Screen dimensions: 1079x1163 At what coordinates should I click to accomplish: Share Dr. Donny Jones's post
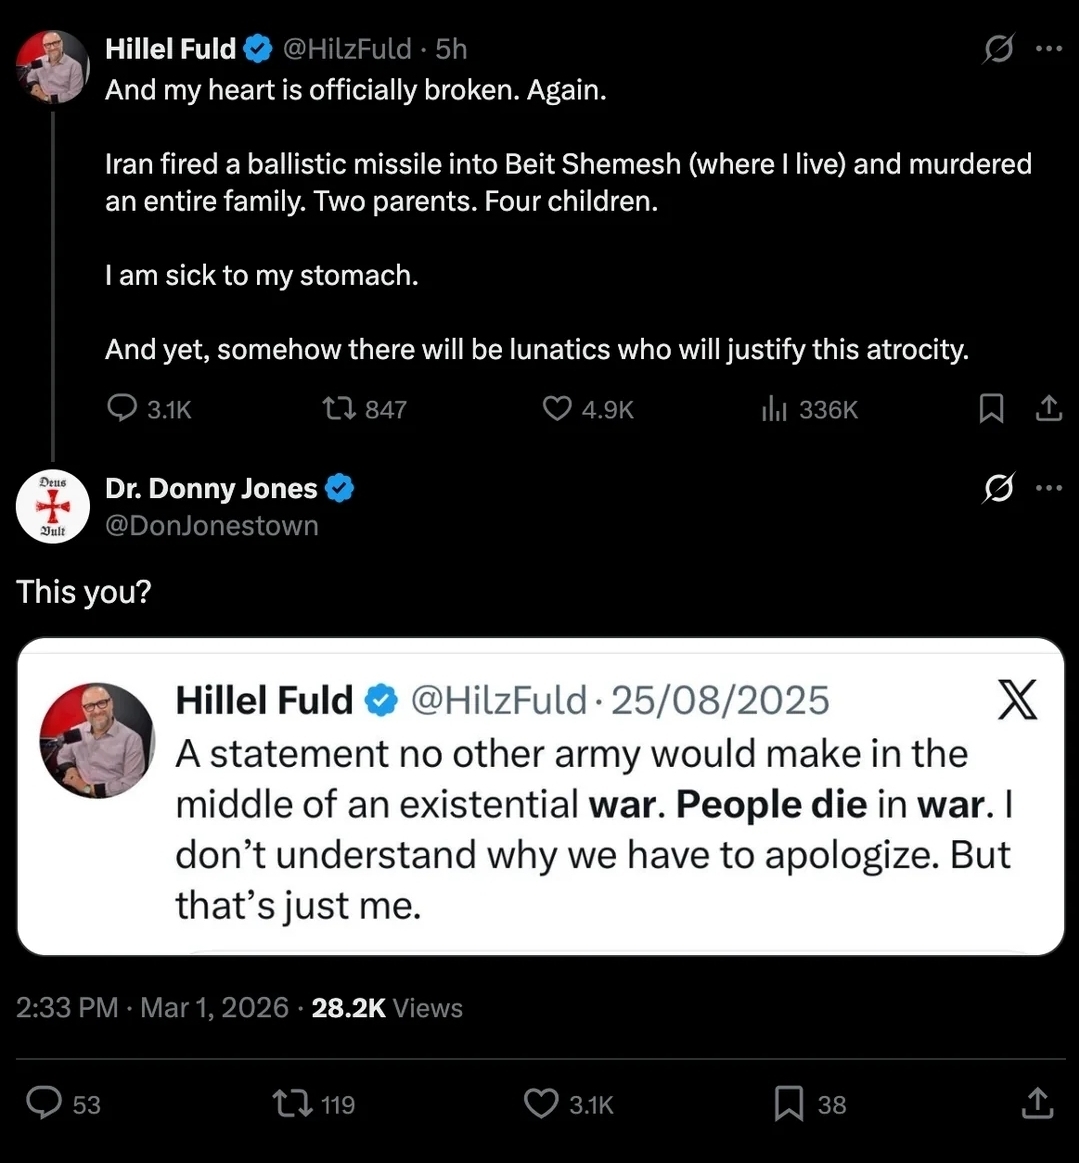coord(1038,1103)
